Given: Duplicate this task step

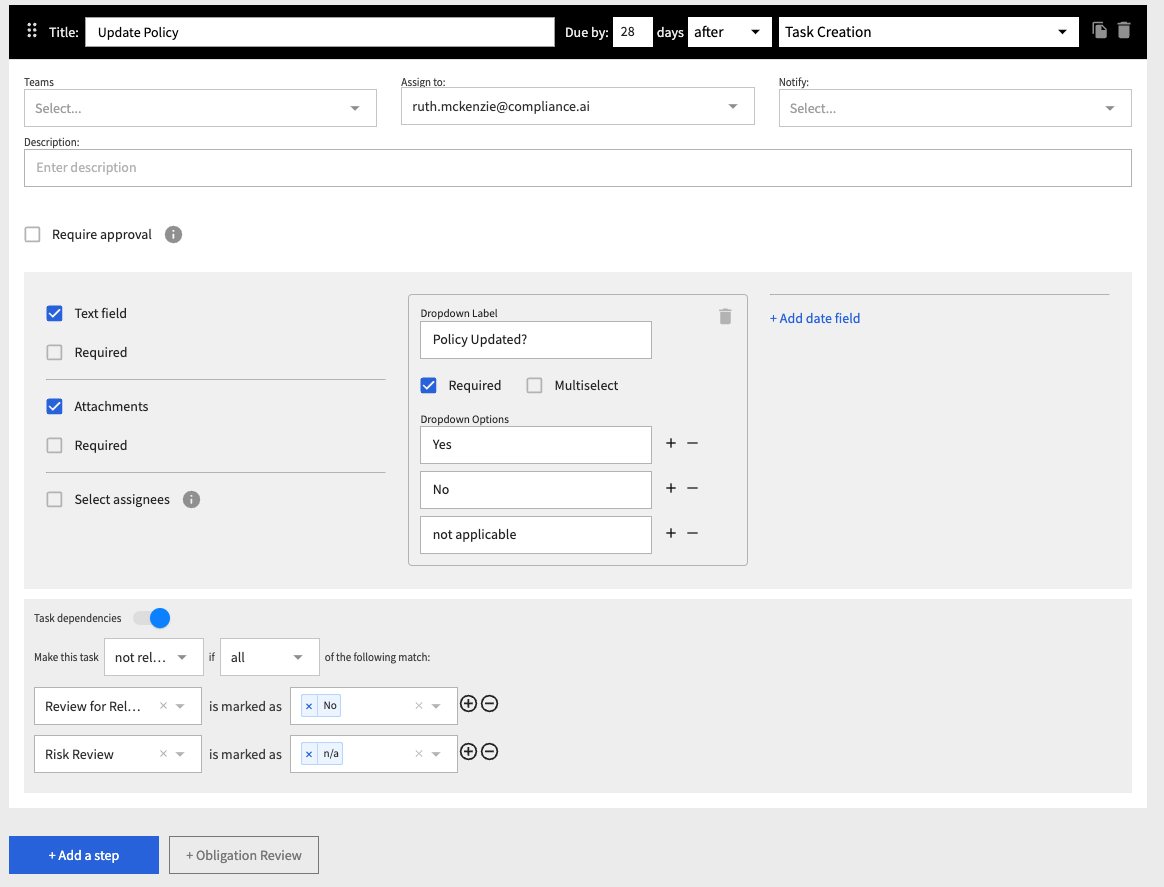Looking at the screenshot, I should (x=1097, y=31).
